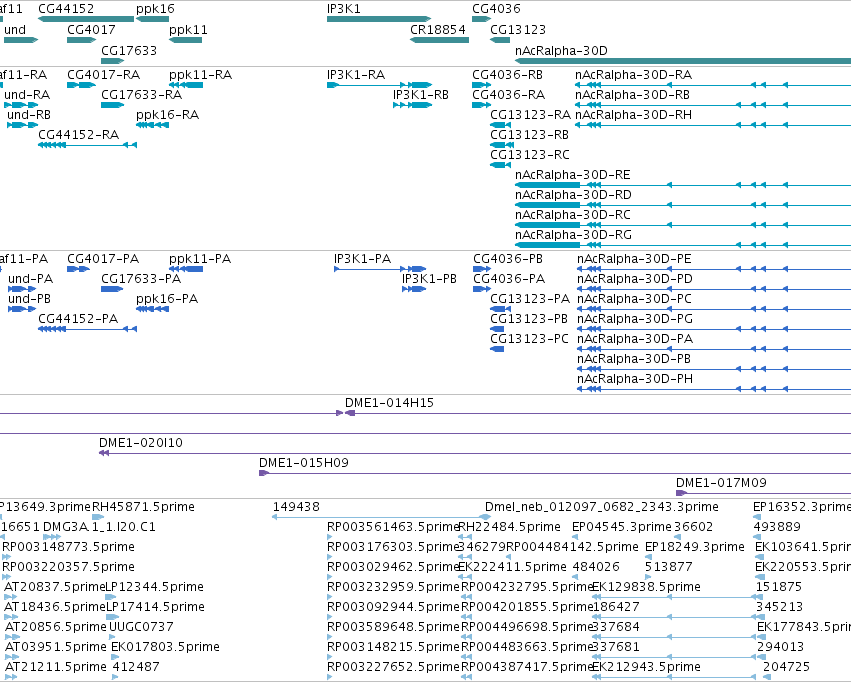The image size is (851, 682).
Task: Click the und-PA protein label
Action: [30, 279]
